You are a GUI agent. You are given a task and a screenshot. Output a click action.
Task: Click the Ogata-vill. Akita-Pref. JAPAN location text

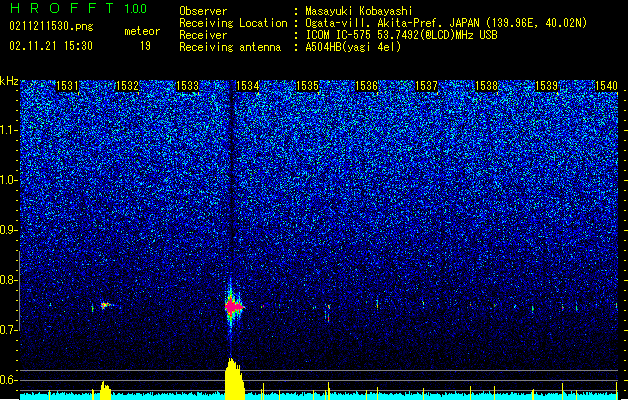446,23
